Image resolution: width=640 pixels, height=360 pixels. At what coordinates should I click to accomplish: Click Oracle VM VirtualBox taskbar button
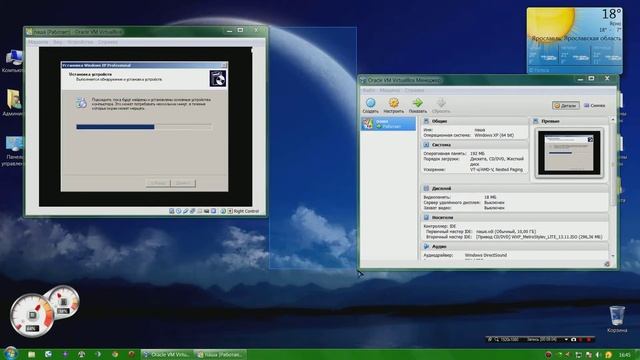point(167,354)
